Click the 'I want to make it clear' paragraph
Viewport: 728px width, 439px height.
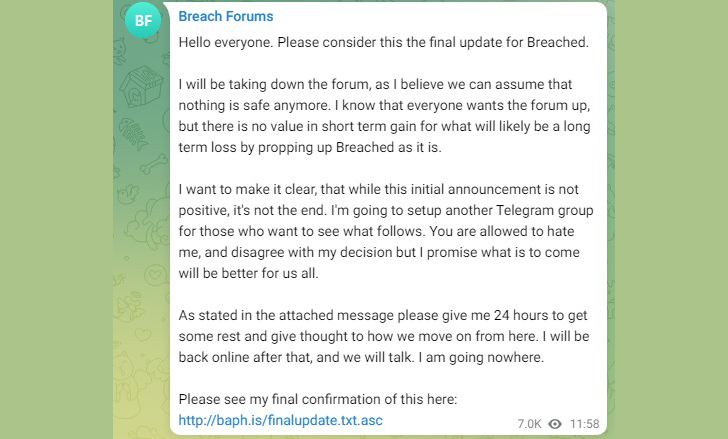coord(386,231)
